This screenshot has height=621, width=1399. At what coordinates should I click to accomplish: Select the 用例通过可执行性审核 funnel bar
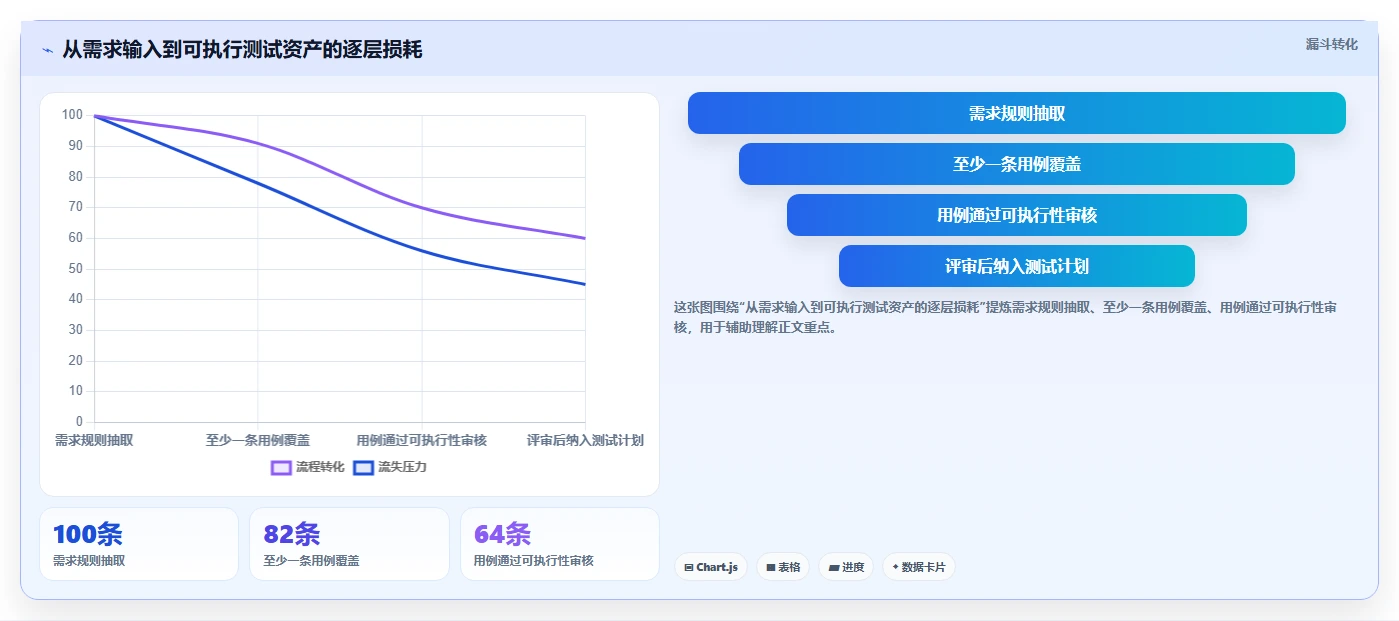[x=1016, y=215]
